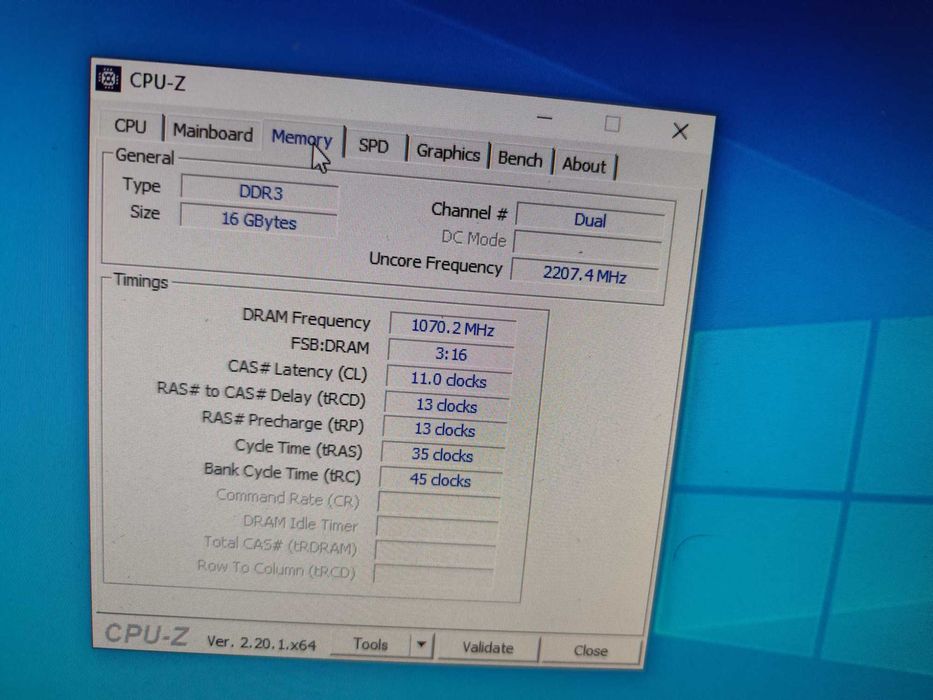The width and height of the screenshot is (933, 700).
Task: Click the tRCD 13 clocks value
Action: (x=446, y=405)
